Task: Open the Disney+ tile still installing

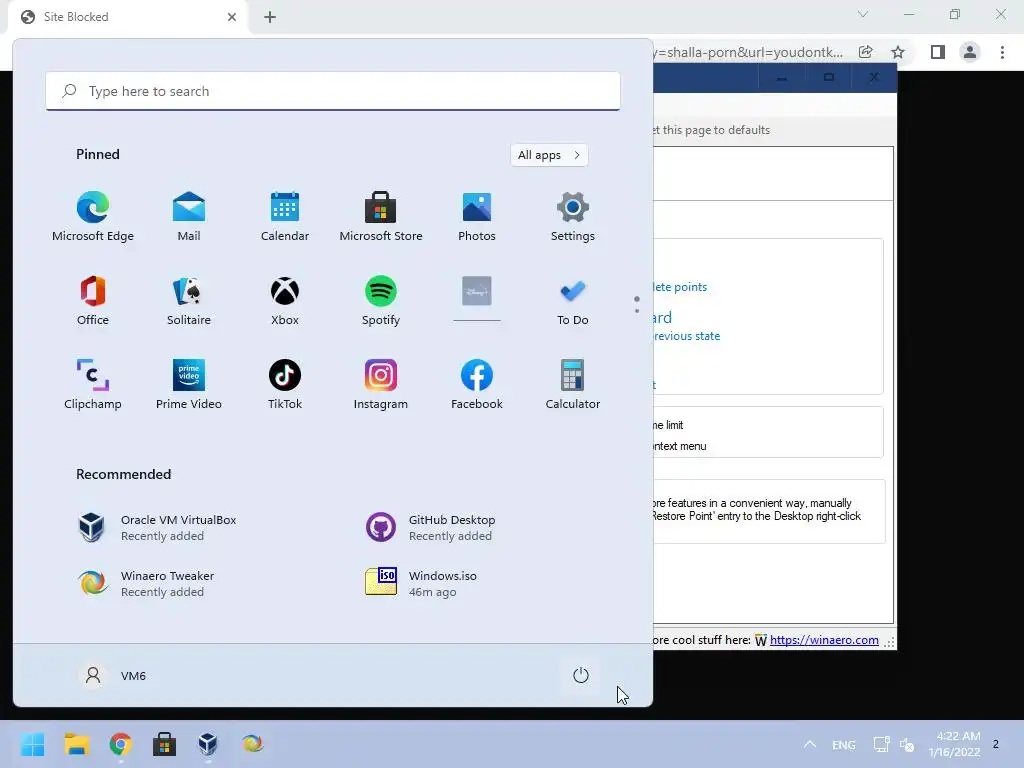Action: 477,299
